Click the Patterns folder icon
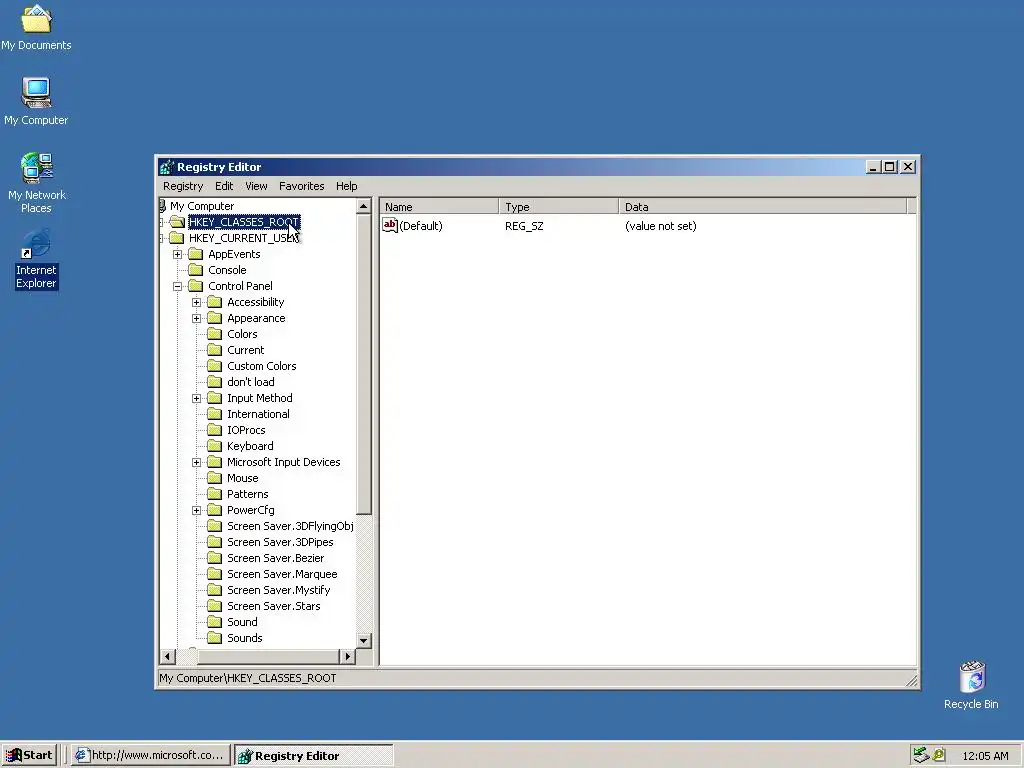 coord(215,494)
